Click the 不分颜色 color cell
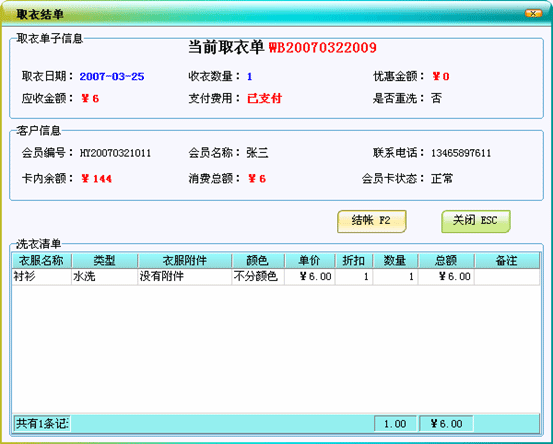 [258, 276]
